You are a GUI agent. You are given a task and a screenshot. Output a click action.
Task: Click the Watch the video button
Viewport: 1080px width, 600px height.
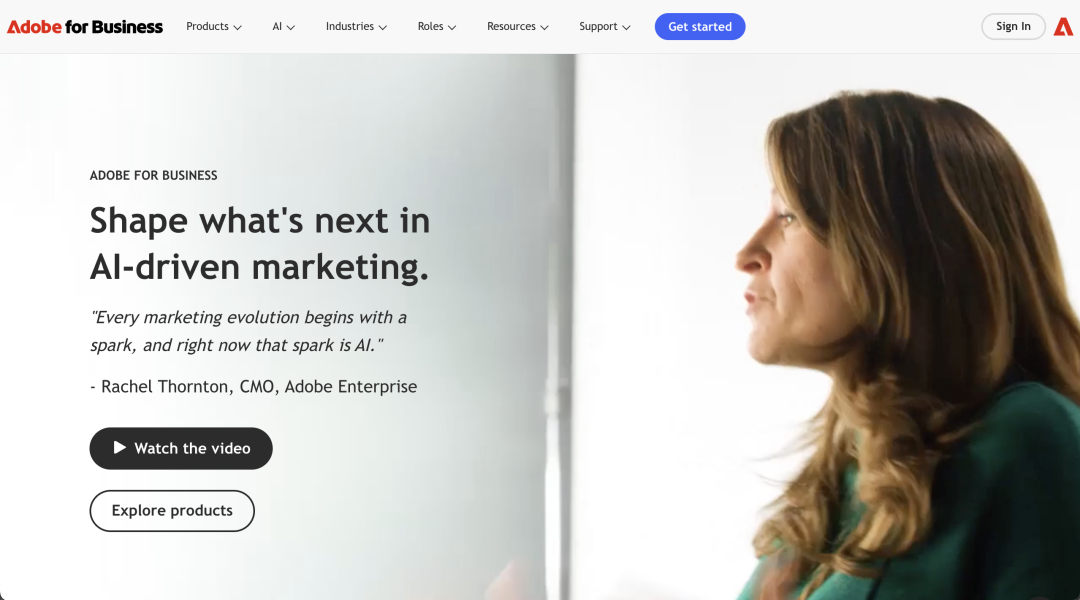[x=181, y=448]
